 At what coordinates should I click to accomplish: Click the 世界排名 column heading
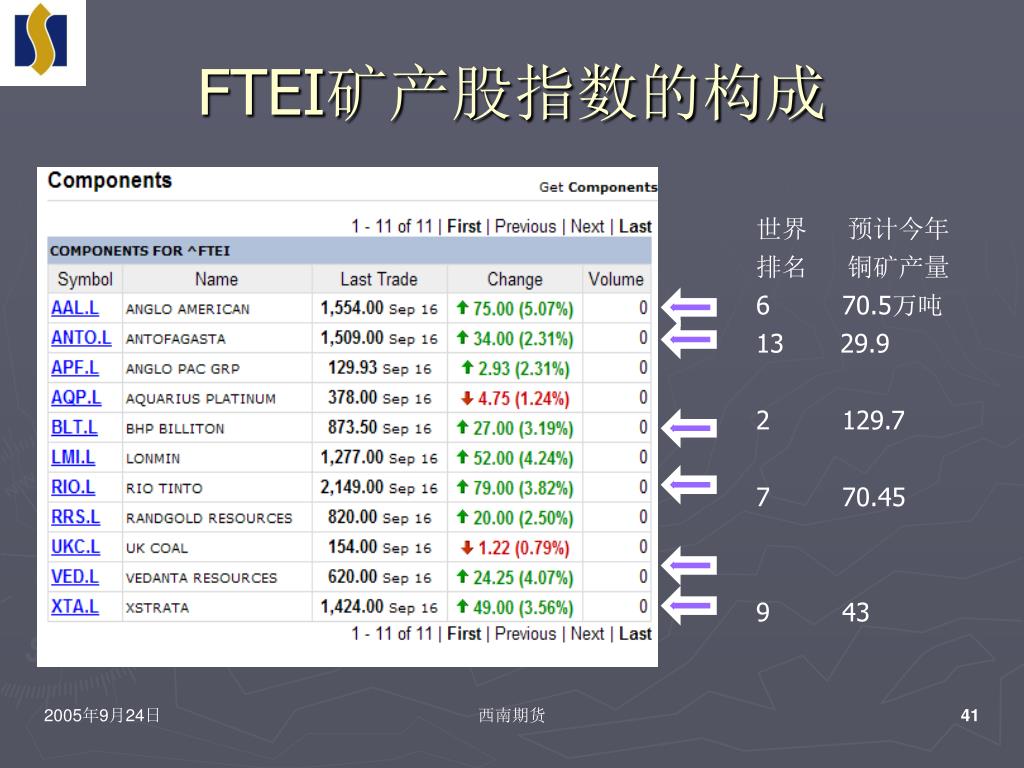point(782,248)
